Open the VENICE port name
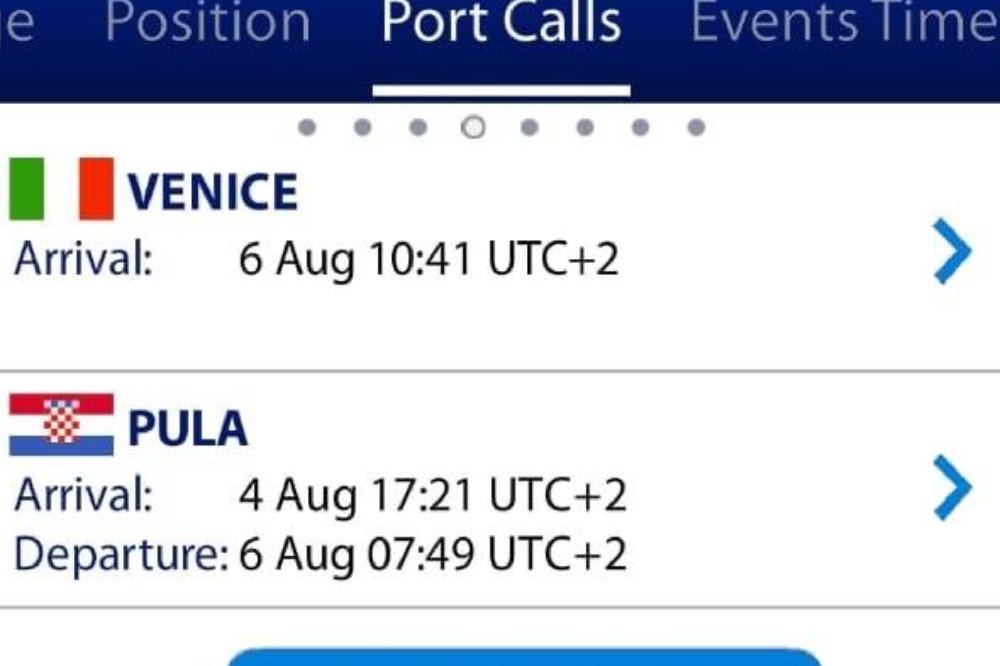The height and width of the screenshot is (666, 1000). tap(212, 191)
